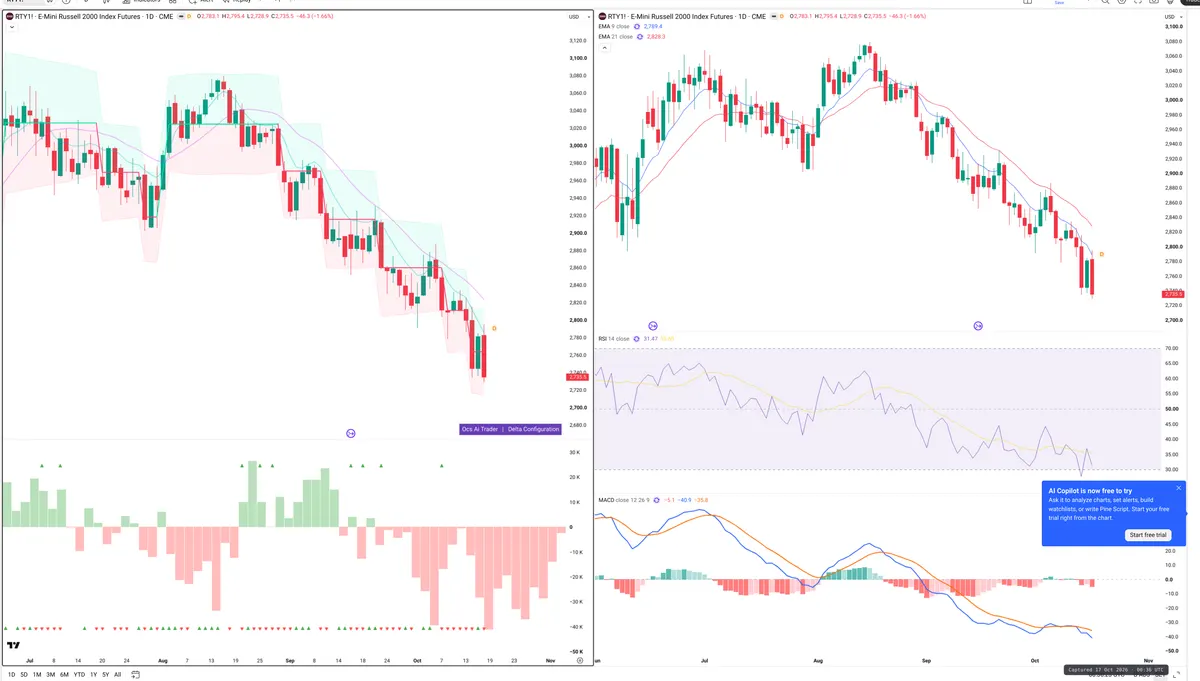
Task: Click the icon beside EMA 9 close
Action: (x=638, y=26)
